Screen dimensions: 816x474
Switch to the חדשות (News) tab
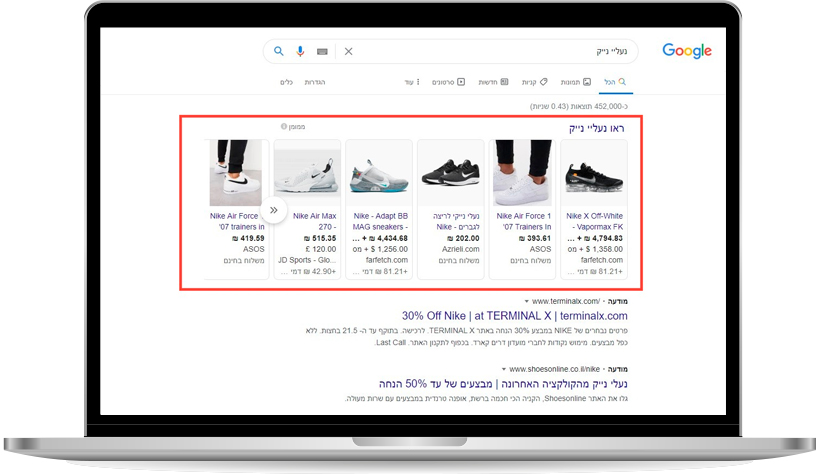point(493,82)
